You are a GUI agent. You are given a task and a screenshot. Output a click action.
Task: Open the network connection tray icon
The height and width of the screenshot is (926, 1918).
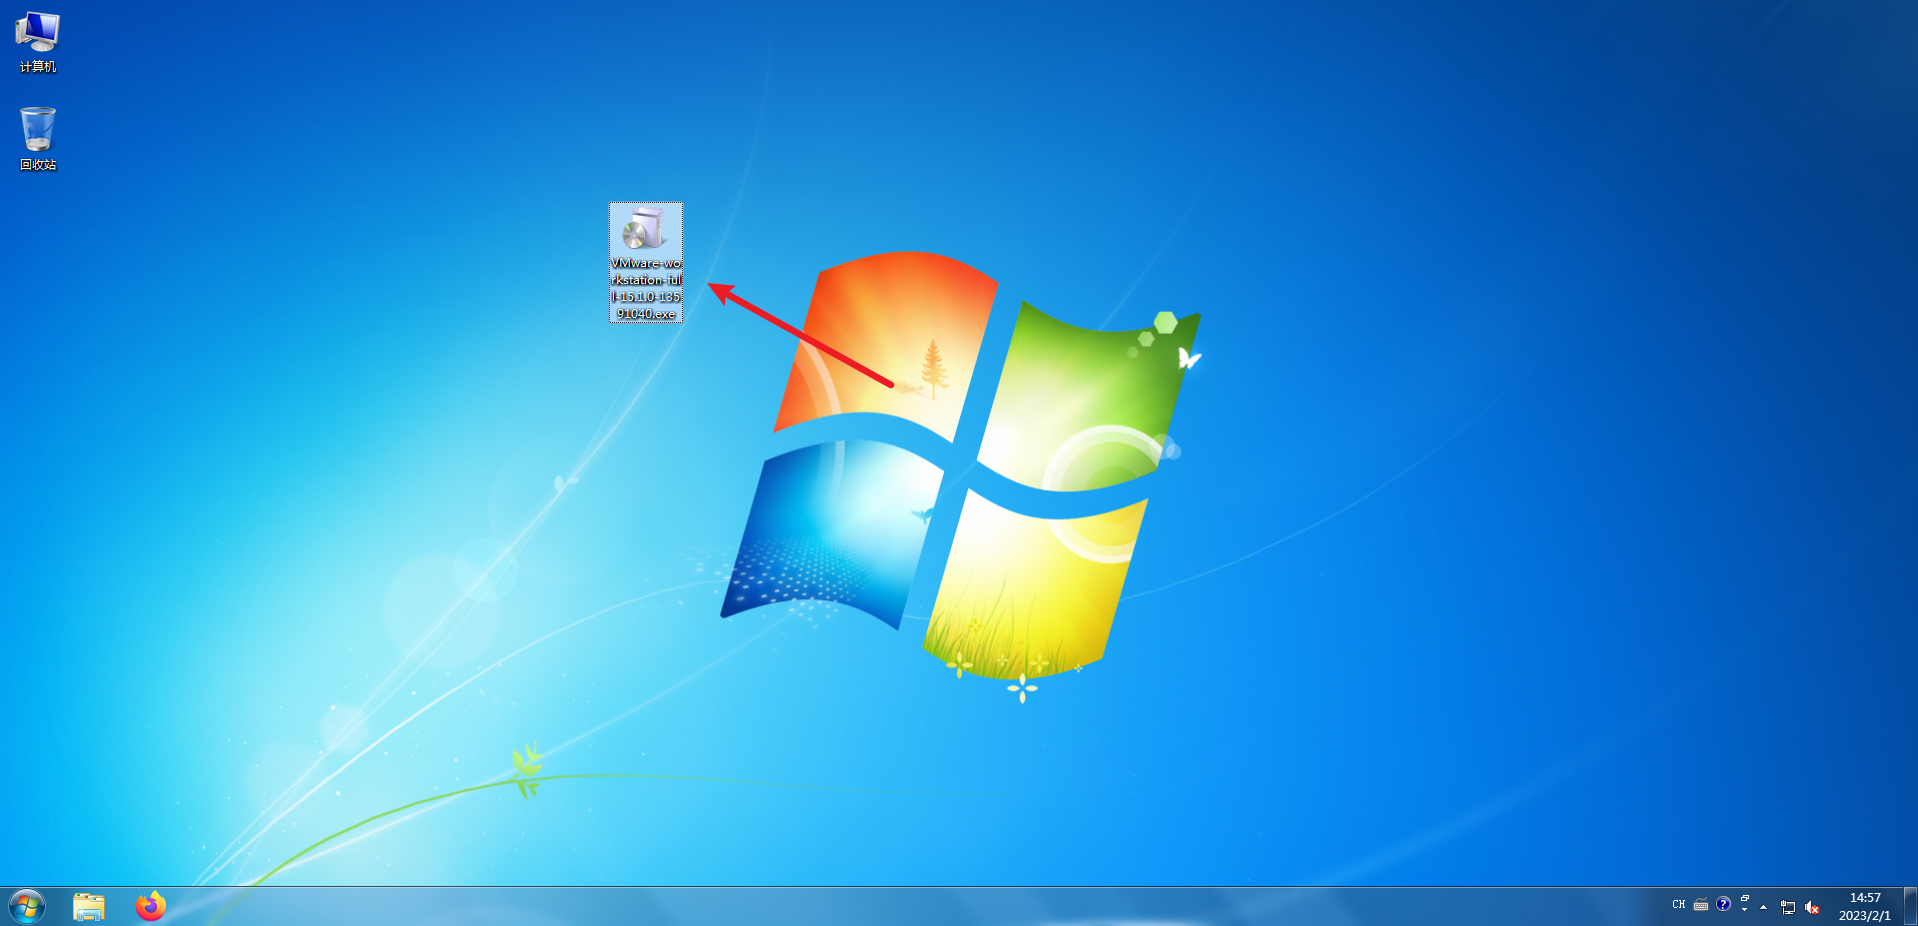tap(1788, 907)
